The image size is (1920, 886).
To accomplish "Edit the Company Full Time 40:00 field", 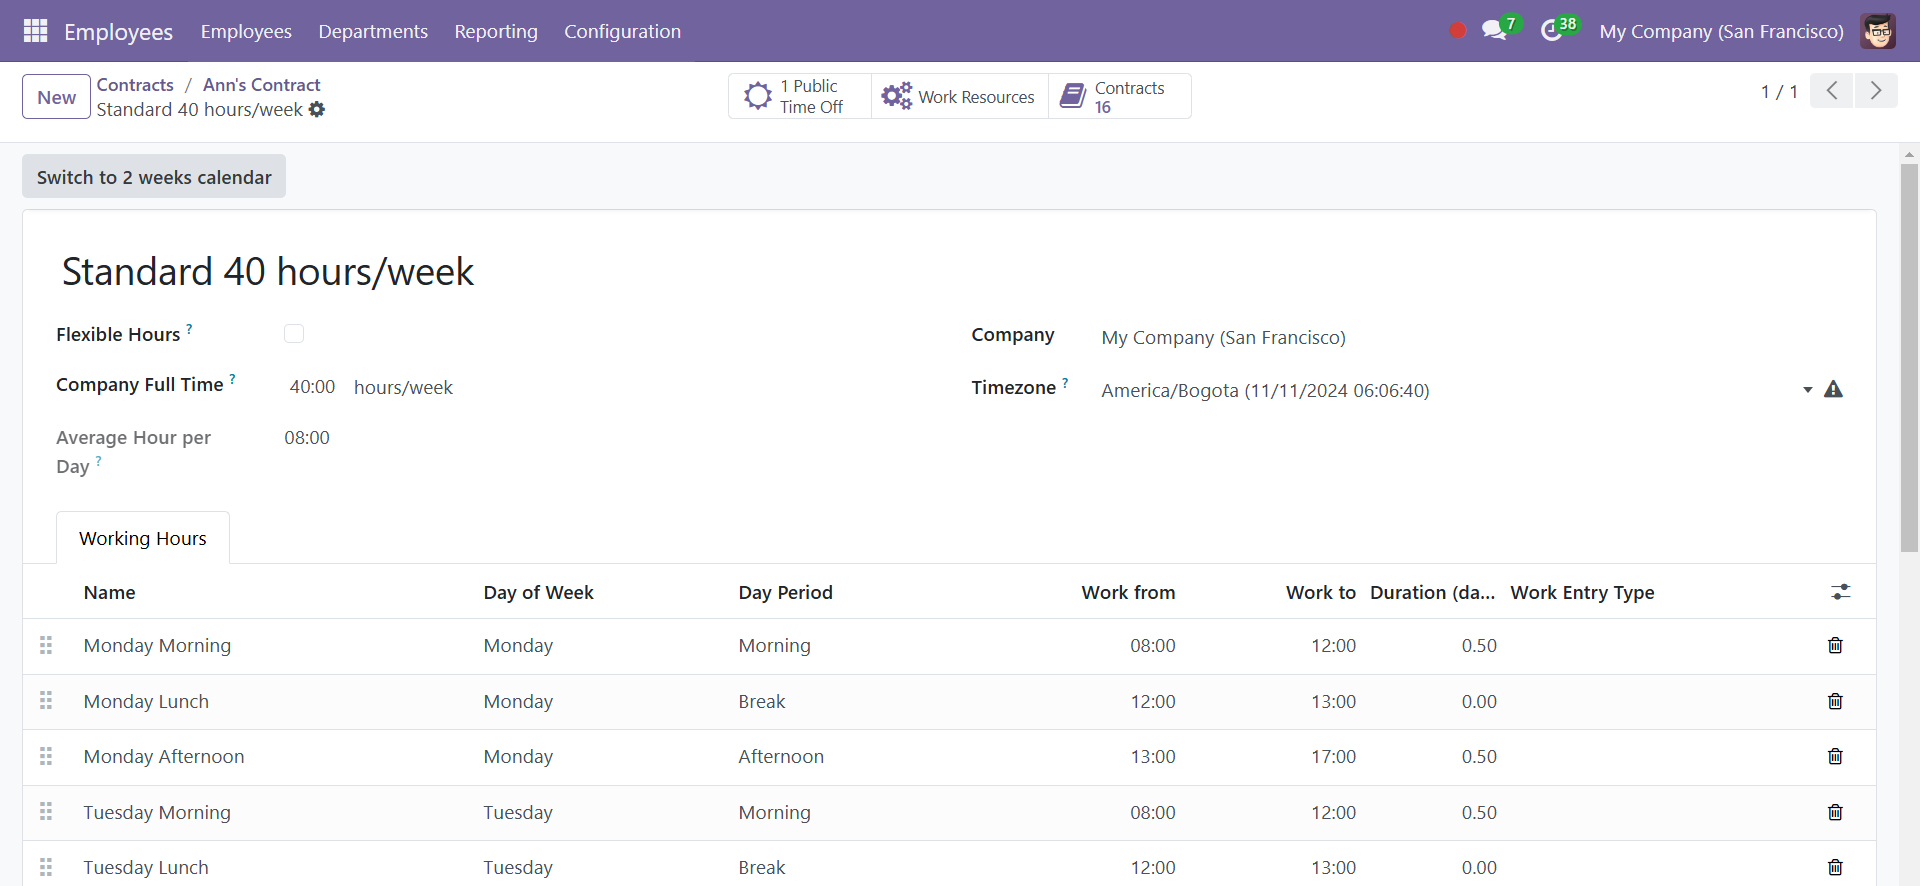I will 312,387.
